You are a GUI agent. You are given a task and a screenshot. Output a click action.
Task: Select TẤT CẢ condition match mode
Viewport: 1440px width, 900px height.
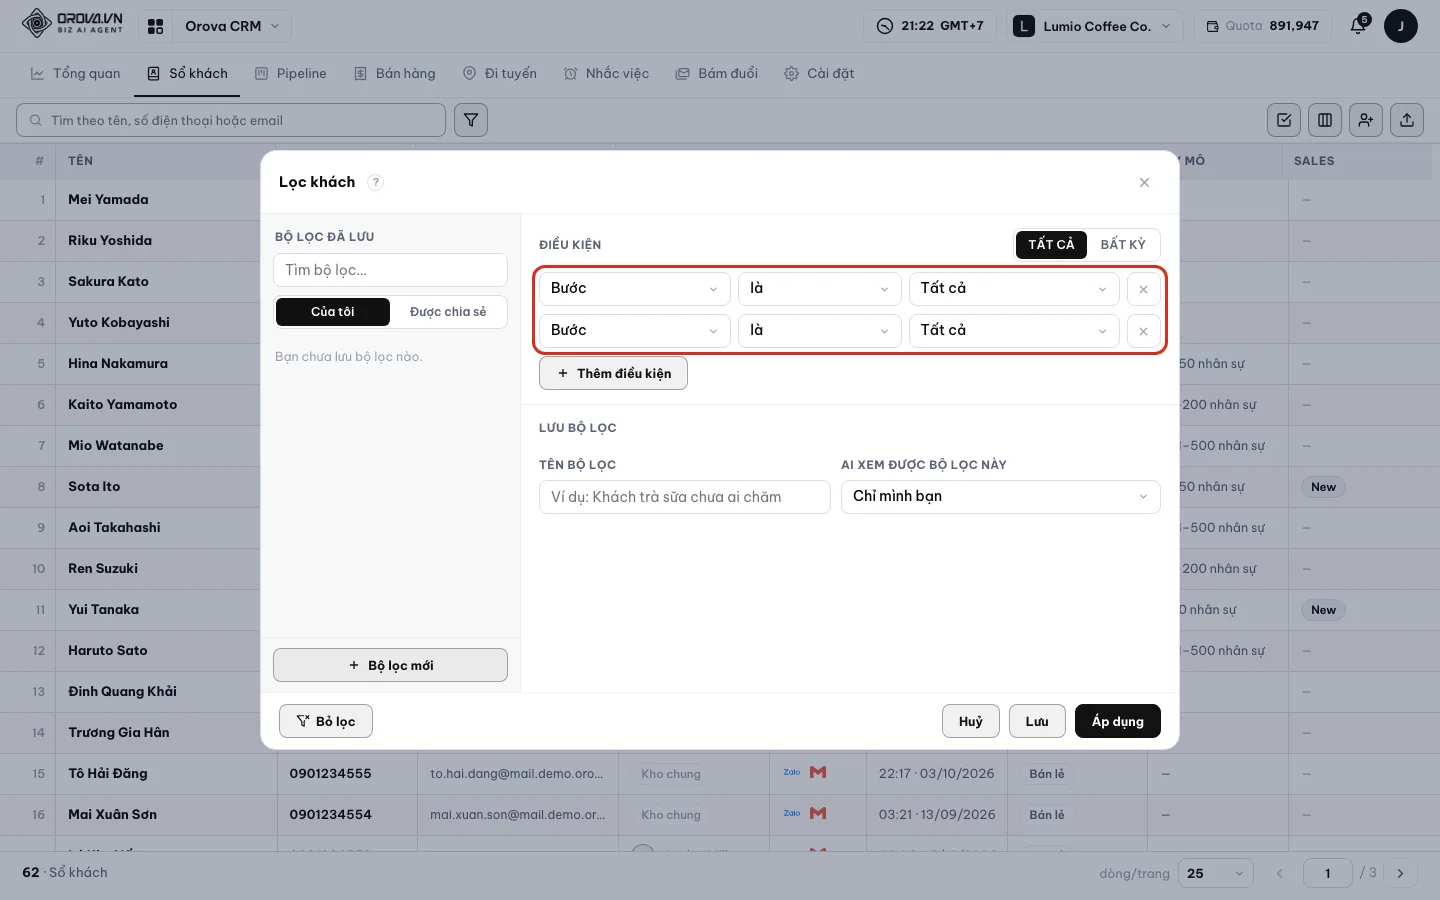pos(1051,245)
